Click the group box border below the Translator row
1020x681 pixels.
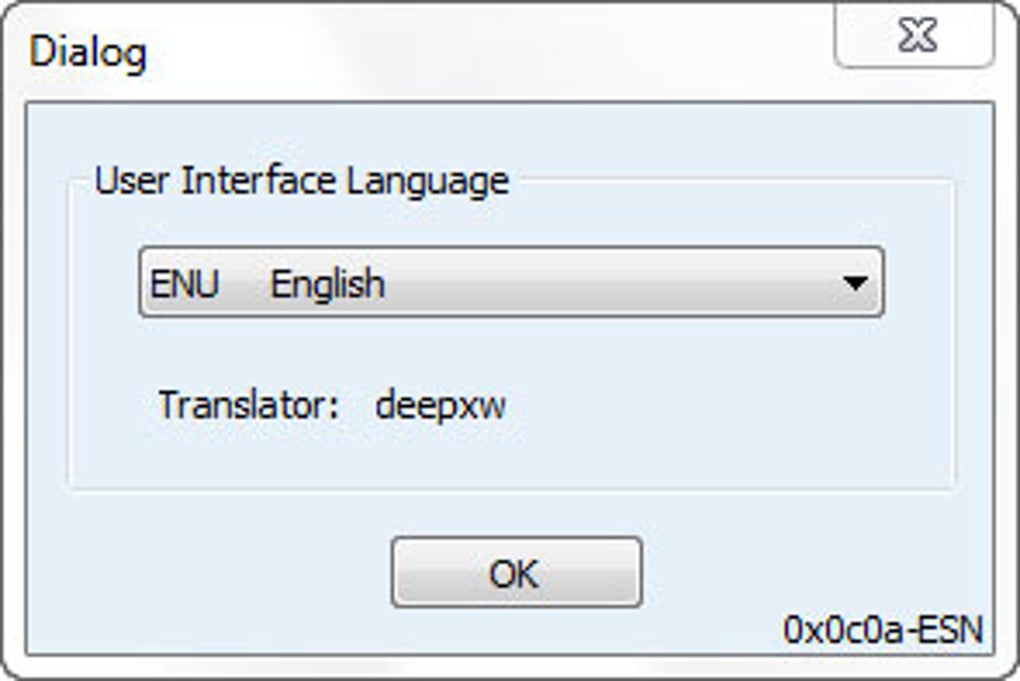click(x=510, y=490)
